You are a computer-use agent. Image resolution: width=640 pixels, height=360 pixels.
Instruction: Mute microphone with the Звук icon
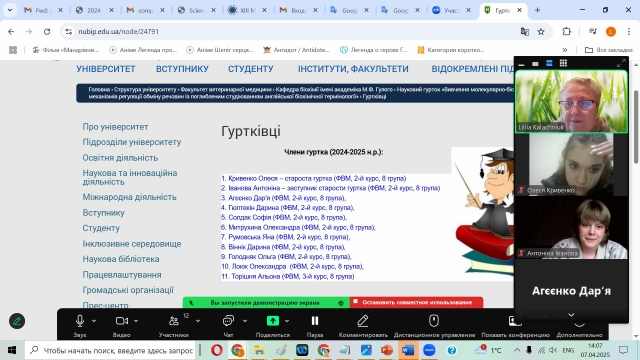click(80, 321)
